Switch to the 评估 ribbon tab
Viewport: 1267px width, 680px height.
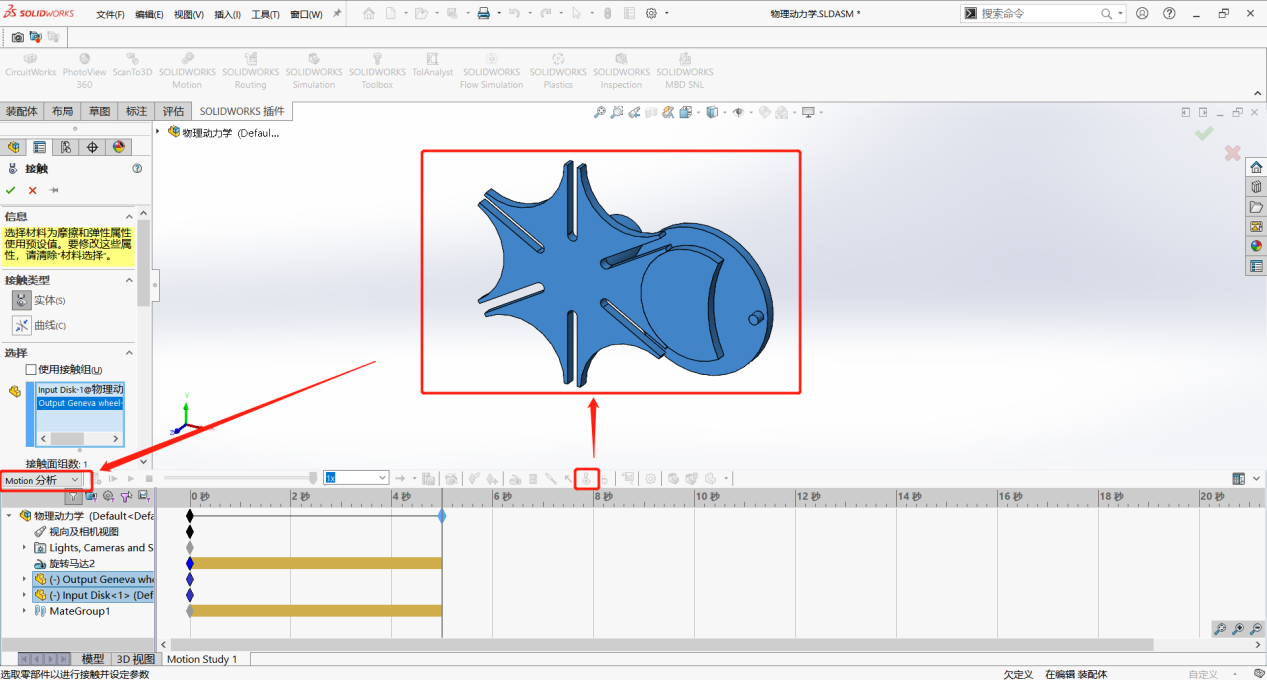pos(172,111)
